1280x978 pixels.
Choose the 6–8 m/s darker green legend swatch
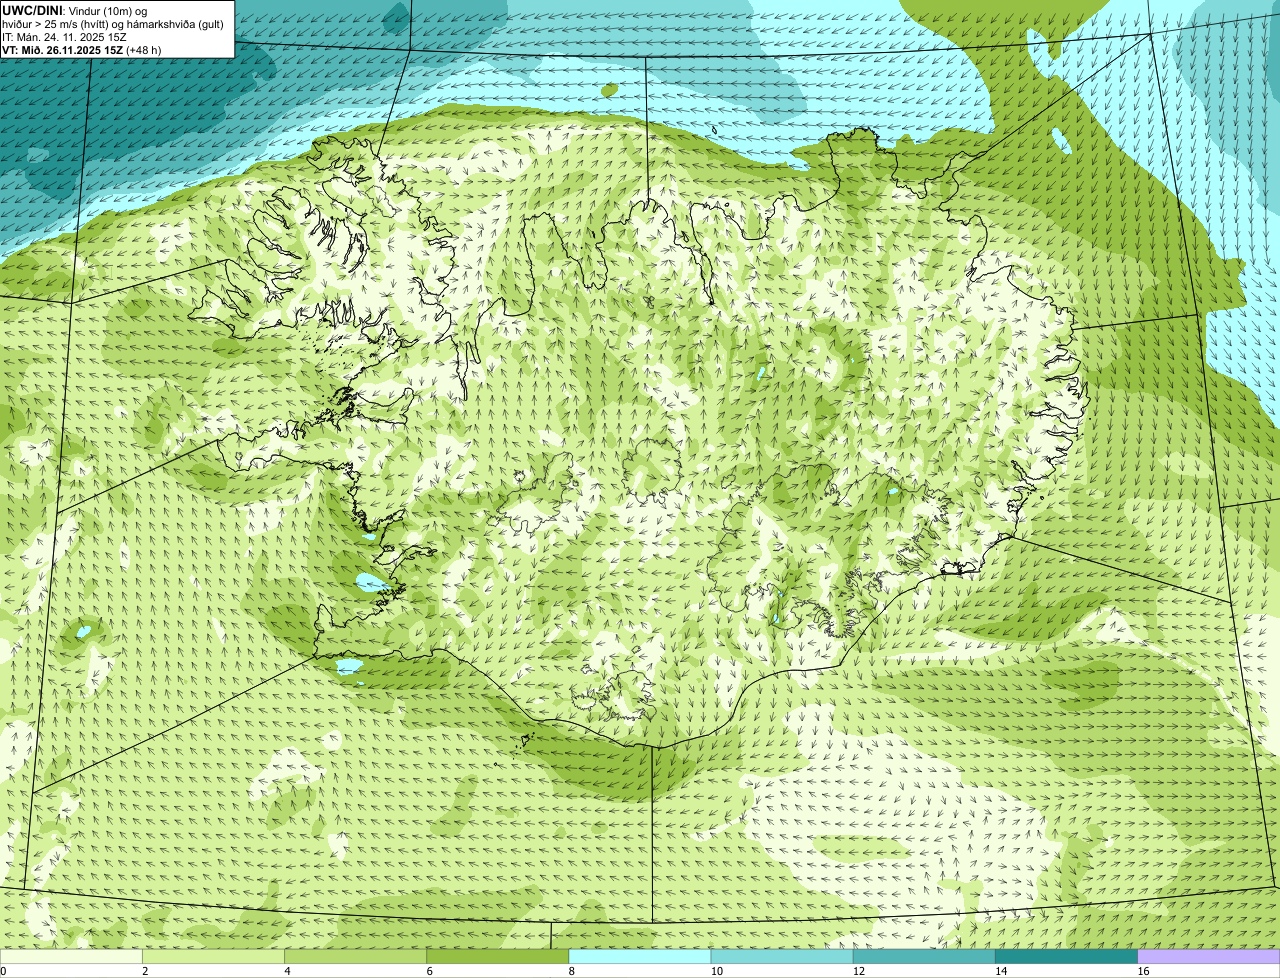tap(498, 957)
